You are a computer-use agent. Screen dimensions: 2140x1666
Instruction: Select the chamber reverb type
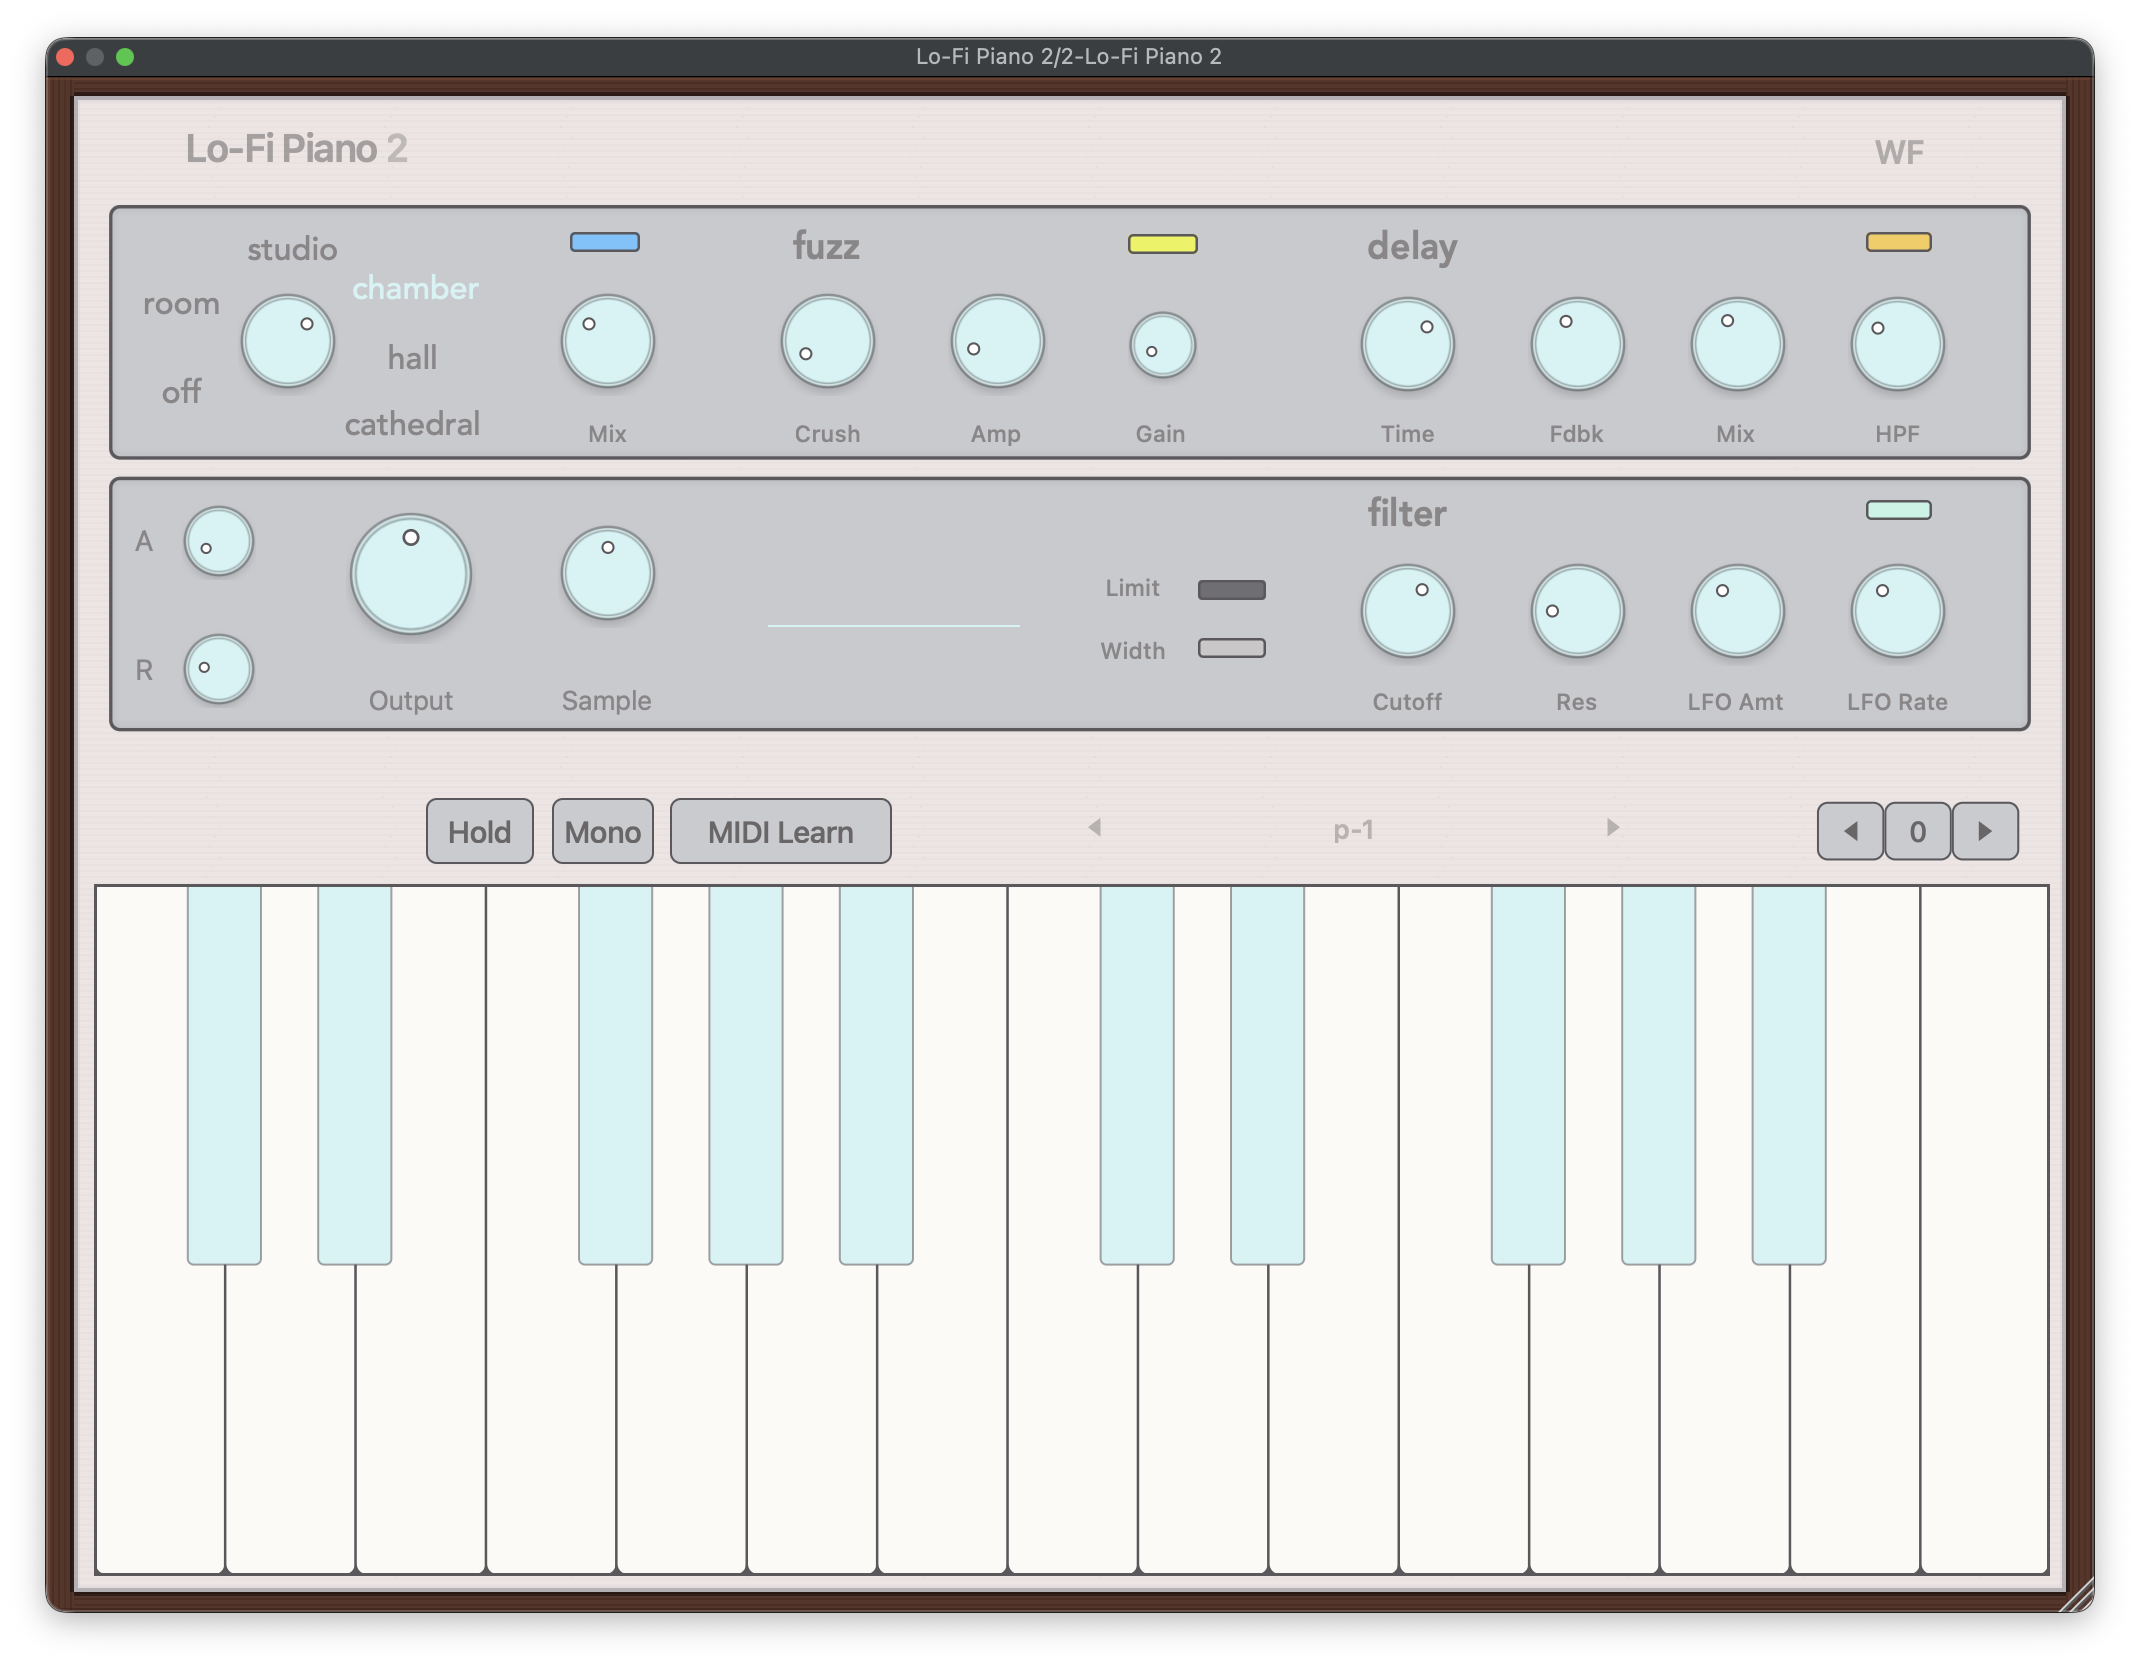click(x=415, y=288)
